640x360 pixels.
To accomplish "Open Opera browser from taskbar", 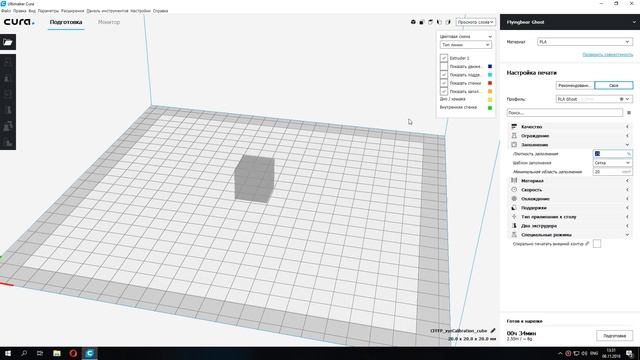I will pyautogui.click(x=73, y=353).
